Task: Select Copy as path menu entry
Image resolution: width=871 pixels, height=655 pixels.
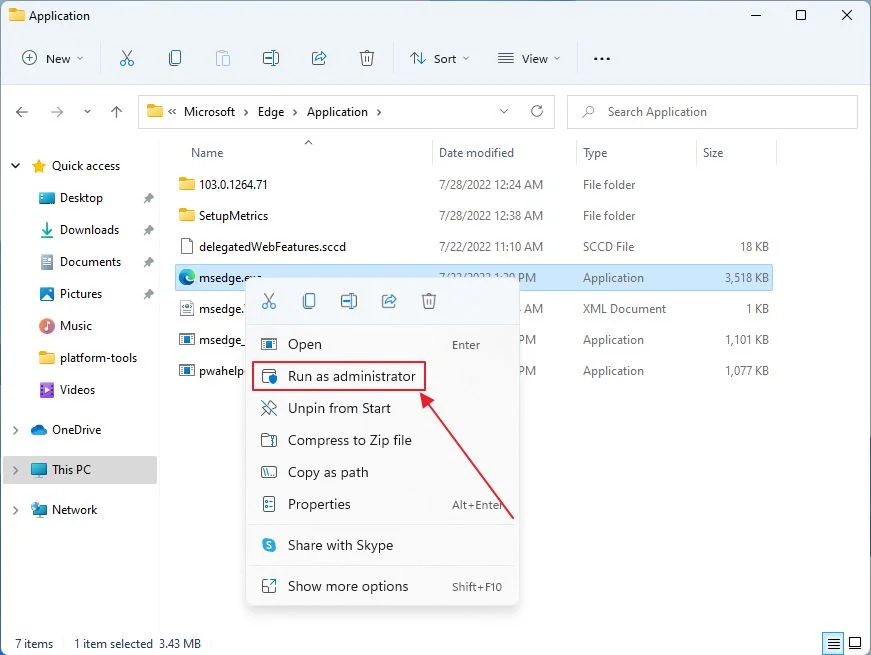Action: (x=328, y=472)
